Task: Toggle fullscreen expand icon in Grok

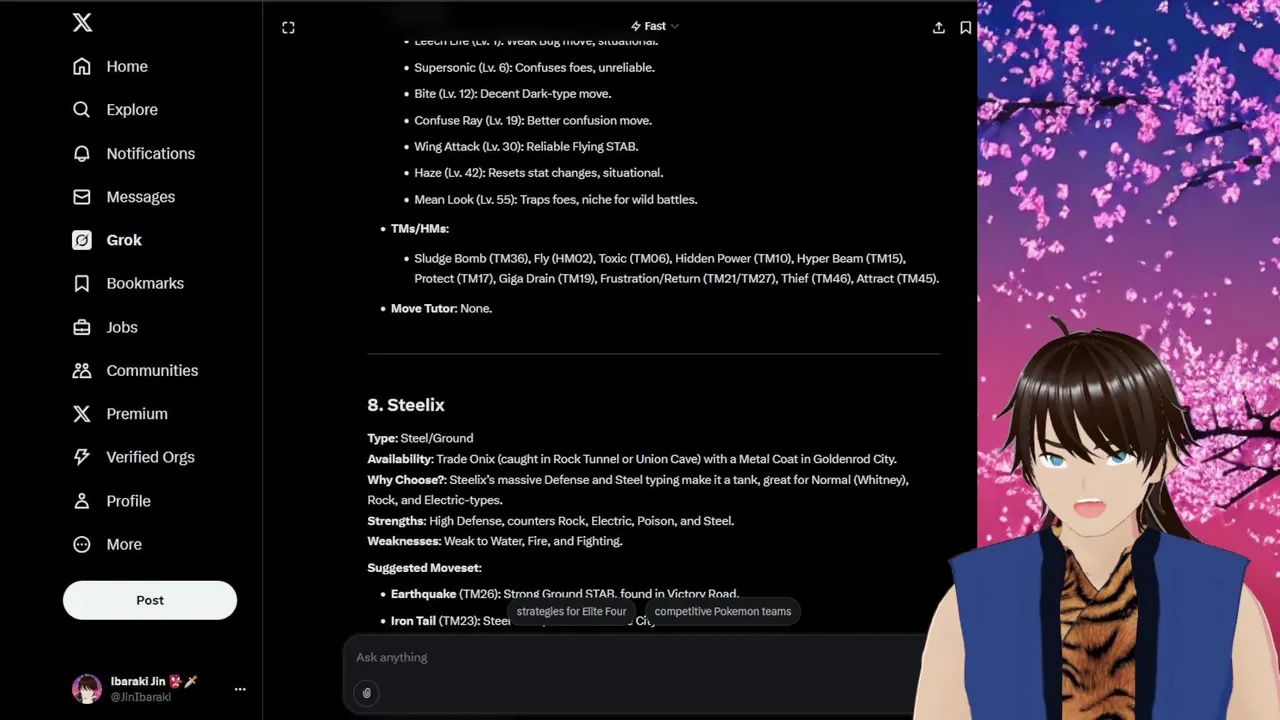Action: [x=288, y=28]
